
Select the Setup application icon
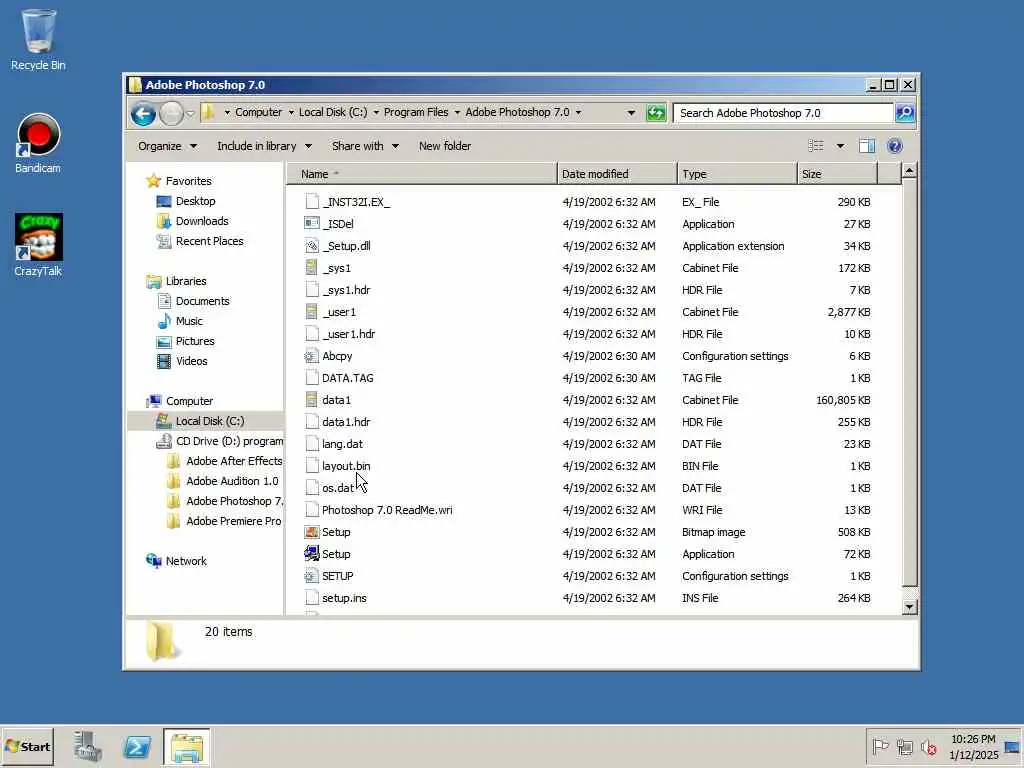coord(312,554)
